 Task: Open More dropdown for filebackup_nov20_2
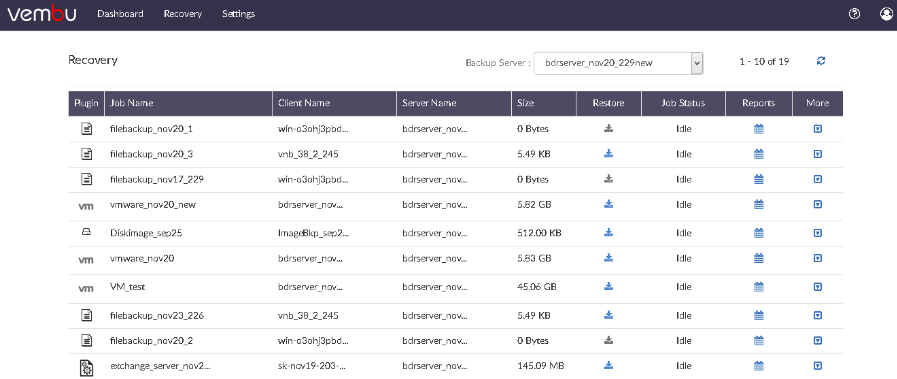click(x=817, y=341)
